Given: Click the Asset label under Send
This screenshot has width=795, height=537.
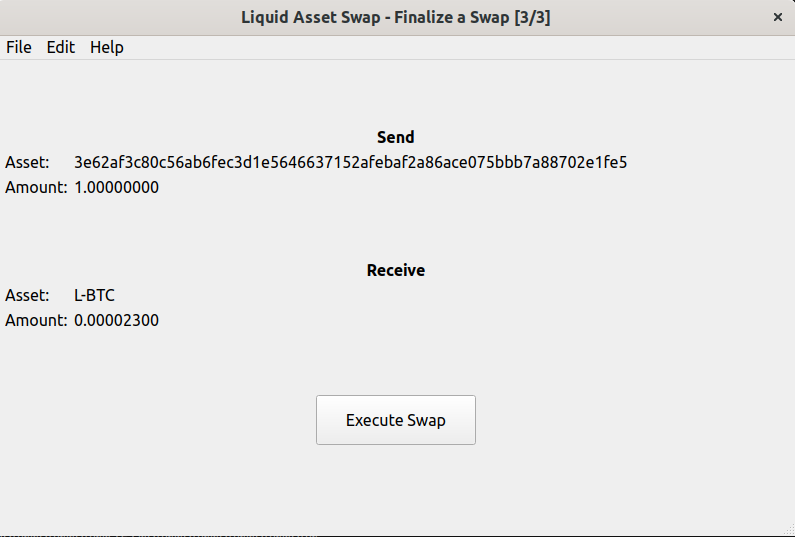Looking at the screenshot, I should [x=27, y=162].
